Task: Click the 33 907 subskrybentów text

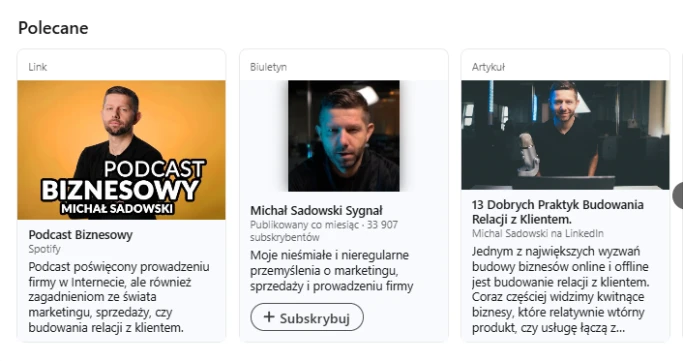Action: pyautogui.click(x=324, y=231)
